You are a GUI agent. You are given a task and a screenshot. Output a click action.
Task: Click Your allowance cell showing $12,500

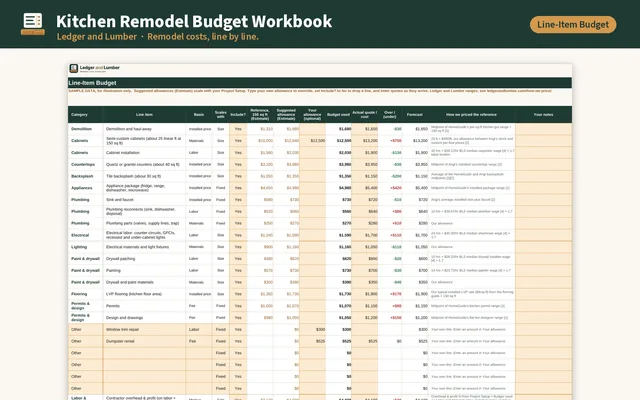coord(312,141)
